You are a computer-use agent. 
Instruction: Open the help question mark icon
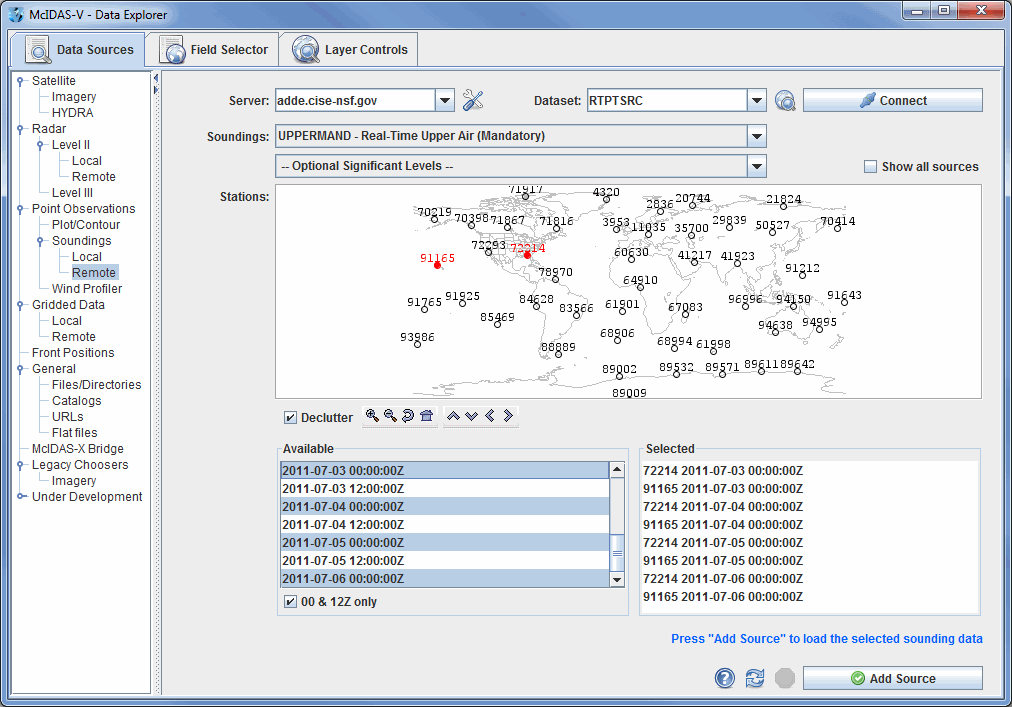725,678
